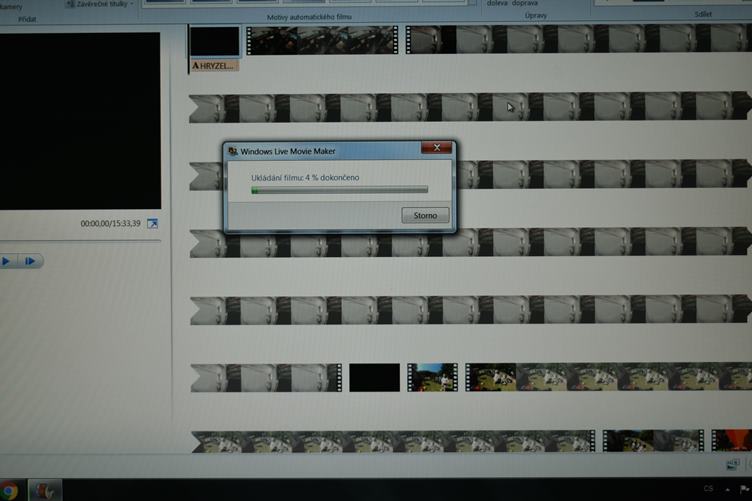Image resolution: width=752 pixels, height=501 pixels.
Task: Click the Sdílet group label
Action: [x=703, y=14]
